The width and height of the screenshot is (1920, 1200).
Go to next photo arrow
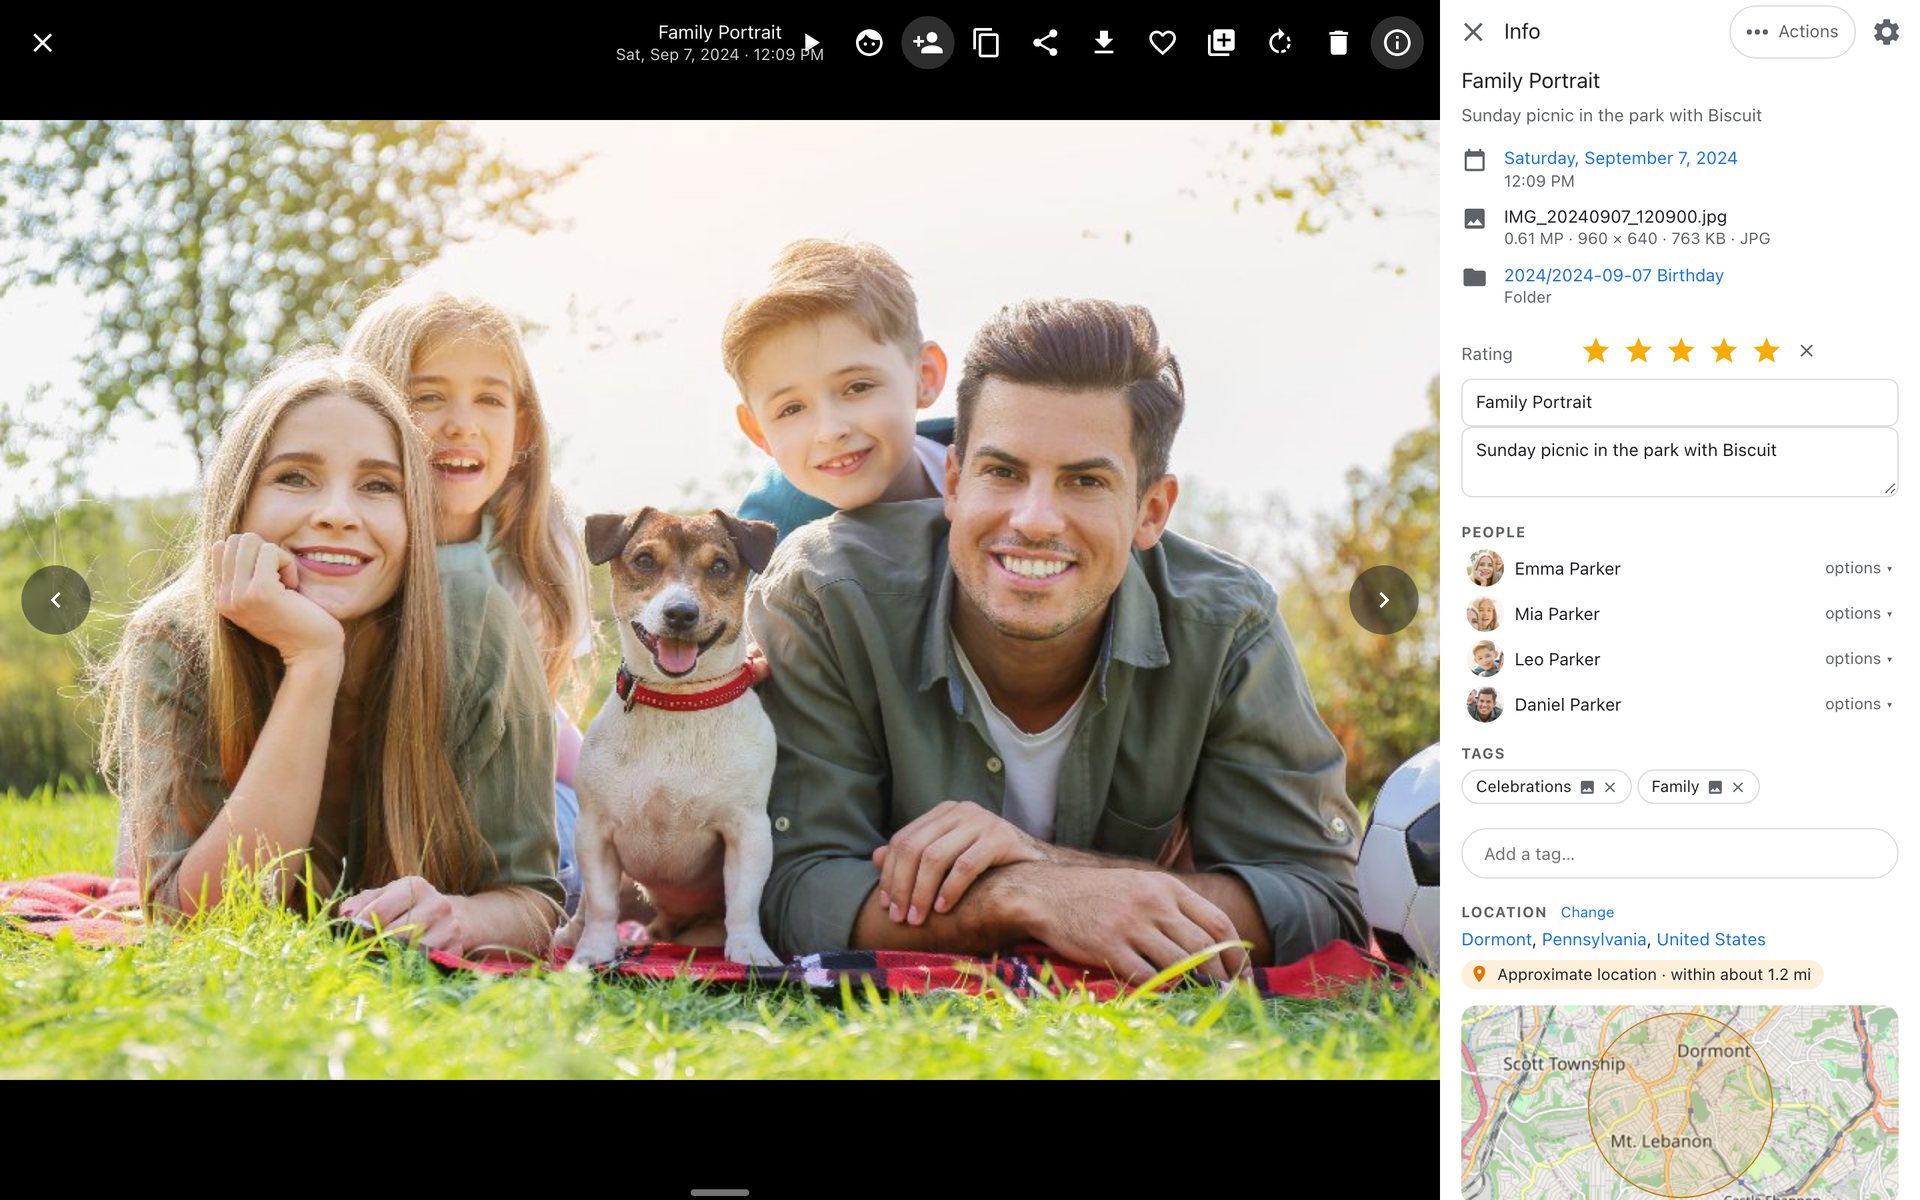[1384, 600]
